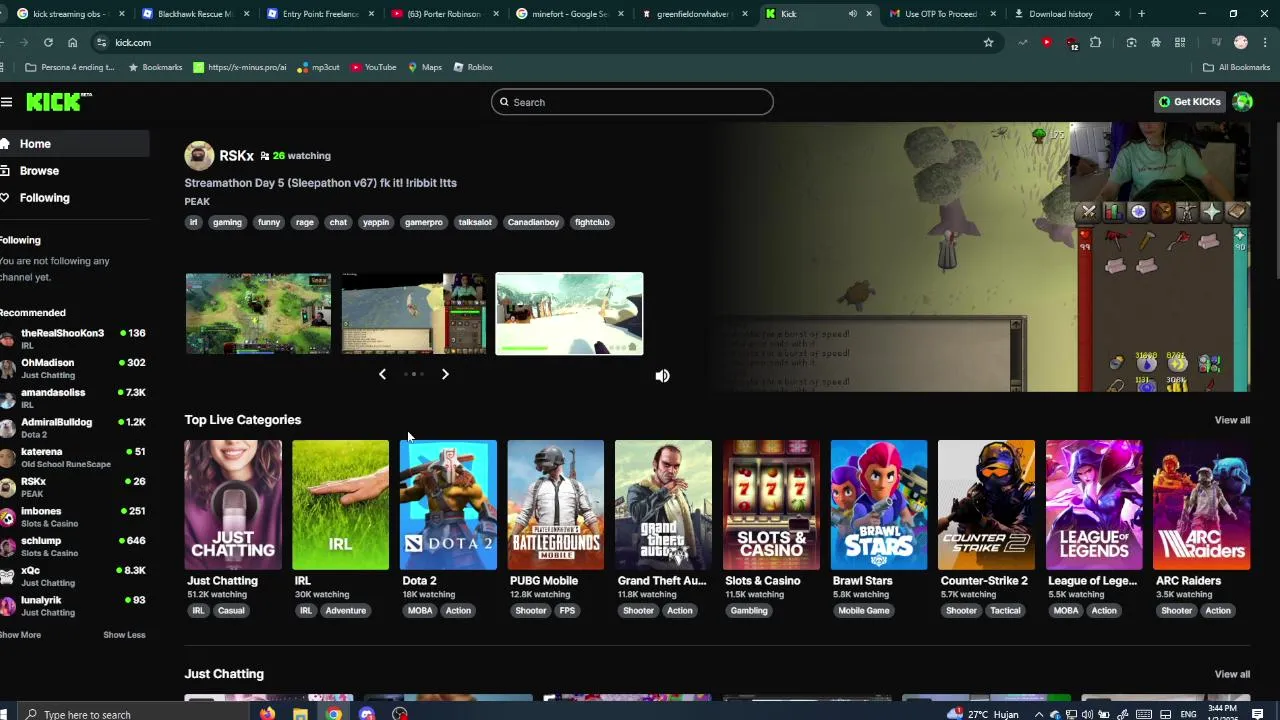Open the YouTube bookmark
The image size is (1280, 720).
tap(374, 67)
